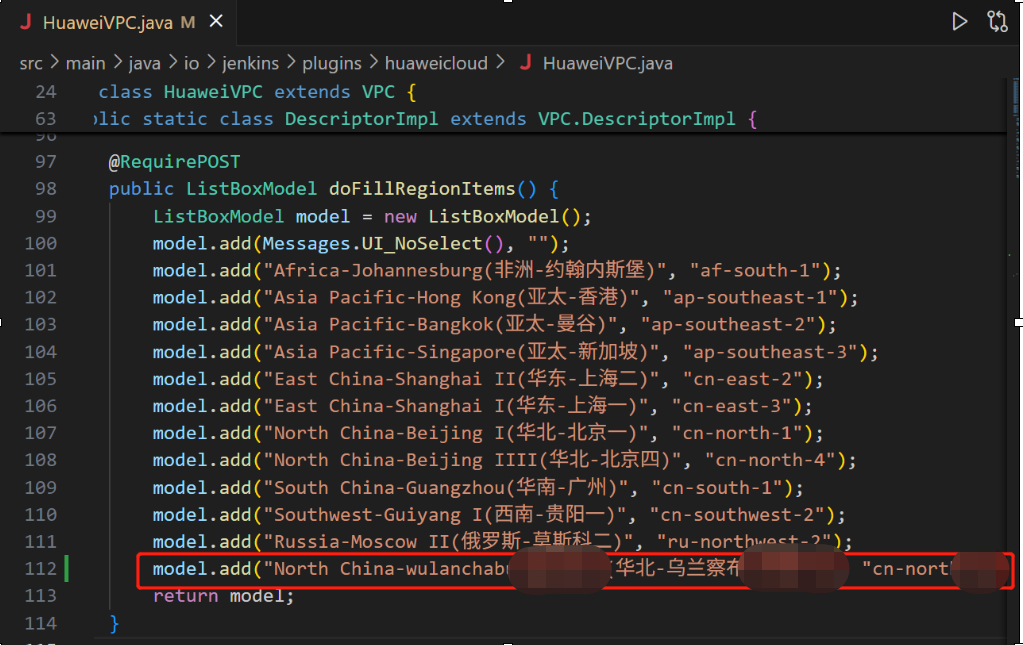
Task: Close the HuaweiVPC.java tab
Action: coord(216,22)
